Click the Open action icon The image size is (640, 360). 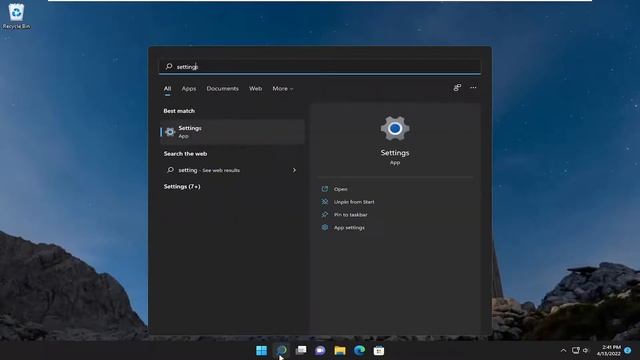point(325,189)
